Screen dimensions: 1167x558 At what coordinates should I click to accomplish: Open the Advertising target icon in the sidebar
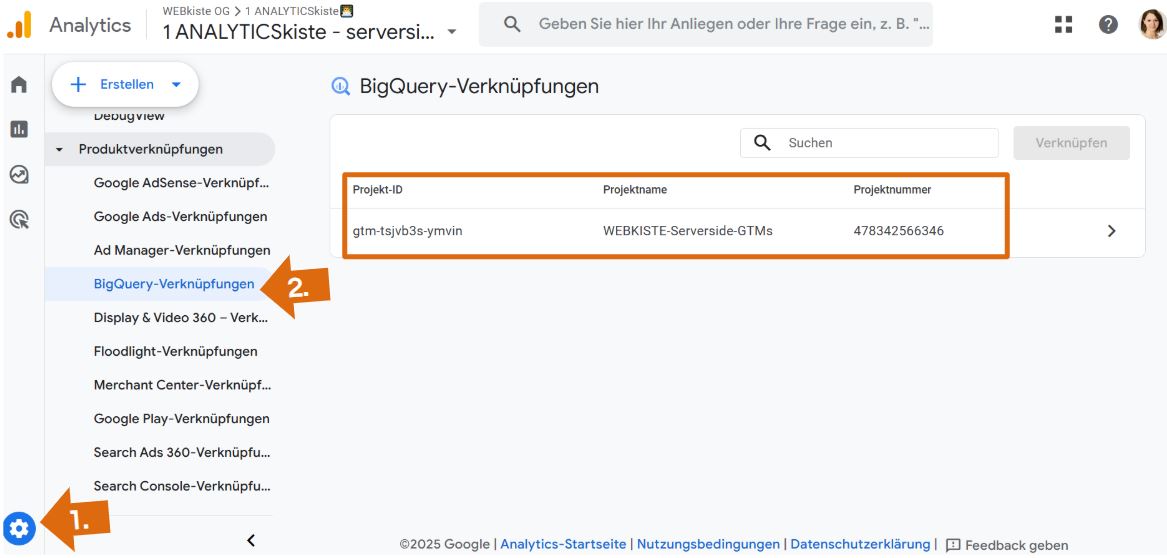click(x=19, y=219)
